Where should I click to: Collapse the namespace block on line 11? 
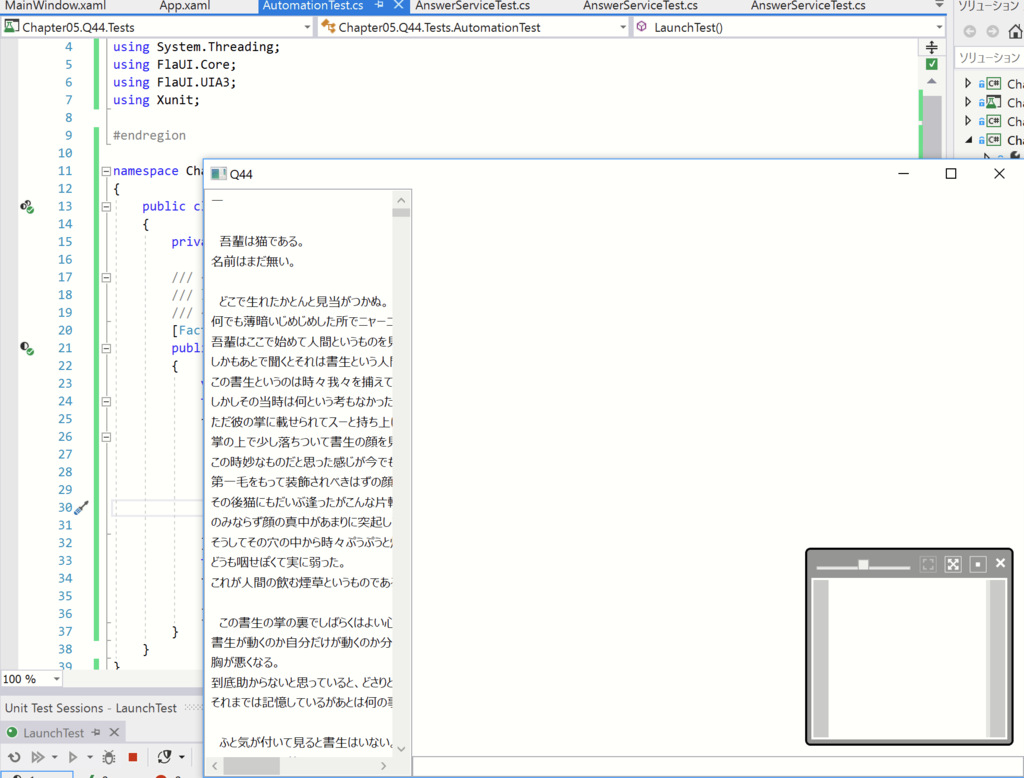click(106, 171)
